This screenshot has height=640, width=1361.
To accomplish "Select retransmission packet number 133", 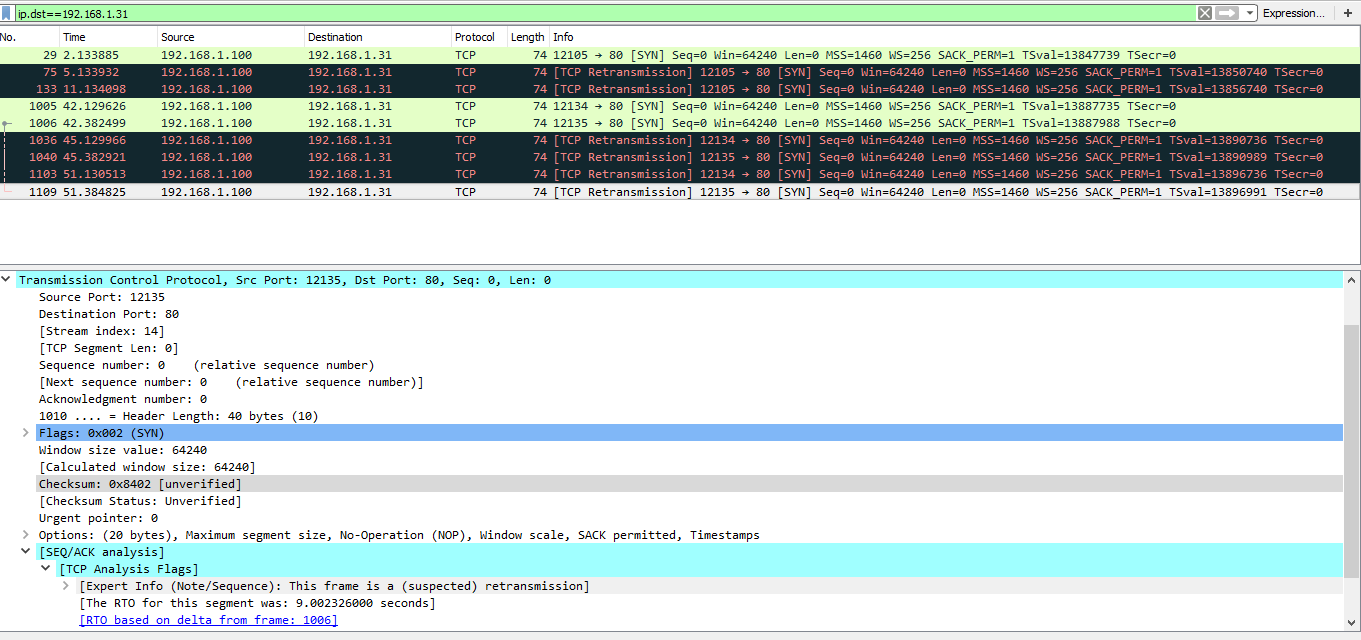I will (x=680, y=89).
